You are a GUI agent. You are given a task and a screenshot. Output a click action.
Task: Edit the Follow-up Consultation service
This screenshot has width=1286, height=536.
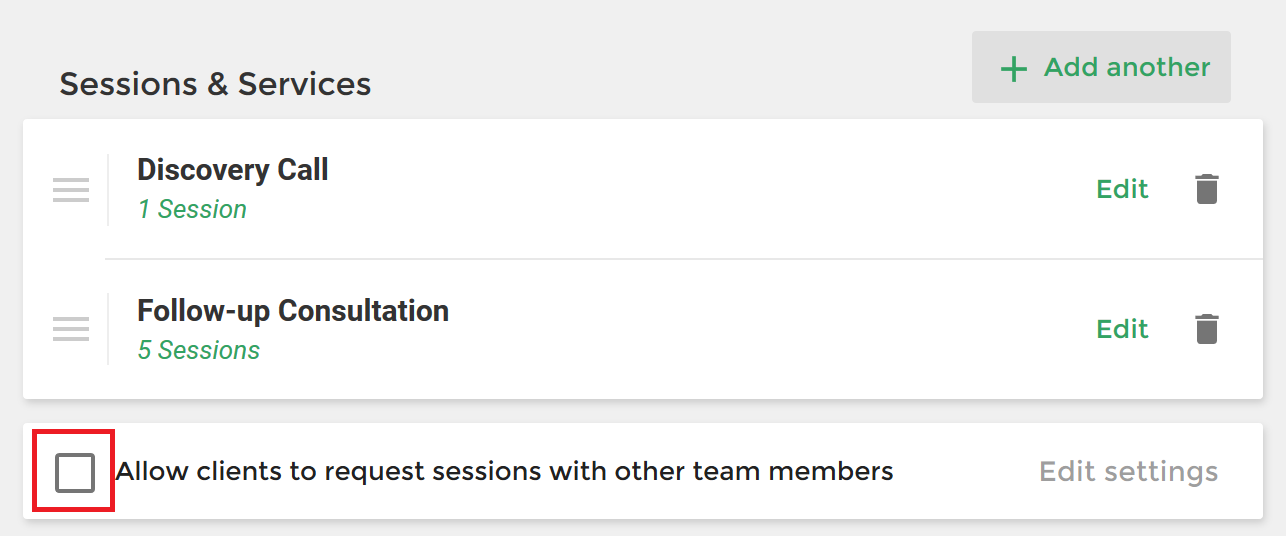1122,329
